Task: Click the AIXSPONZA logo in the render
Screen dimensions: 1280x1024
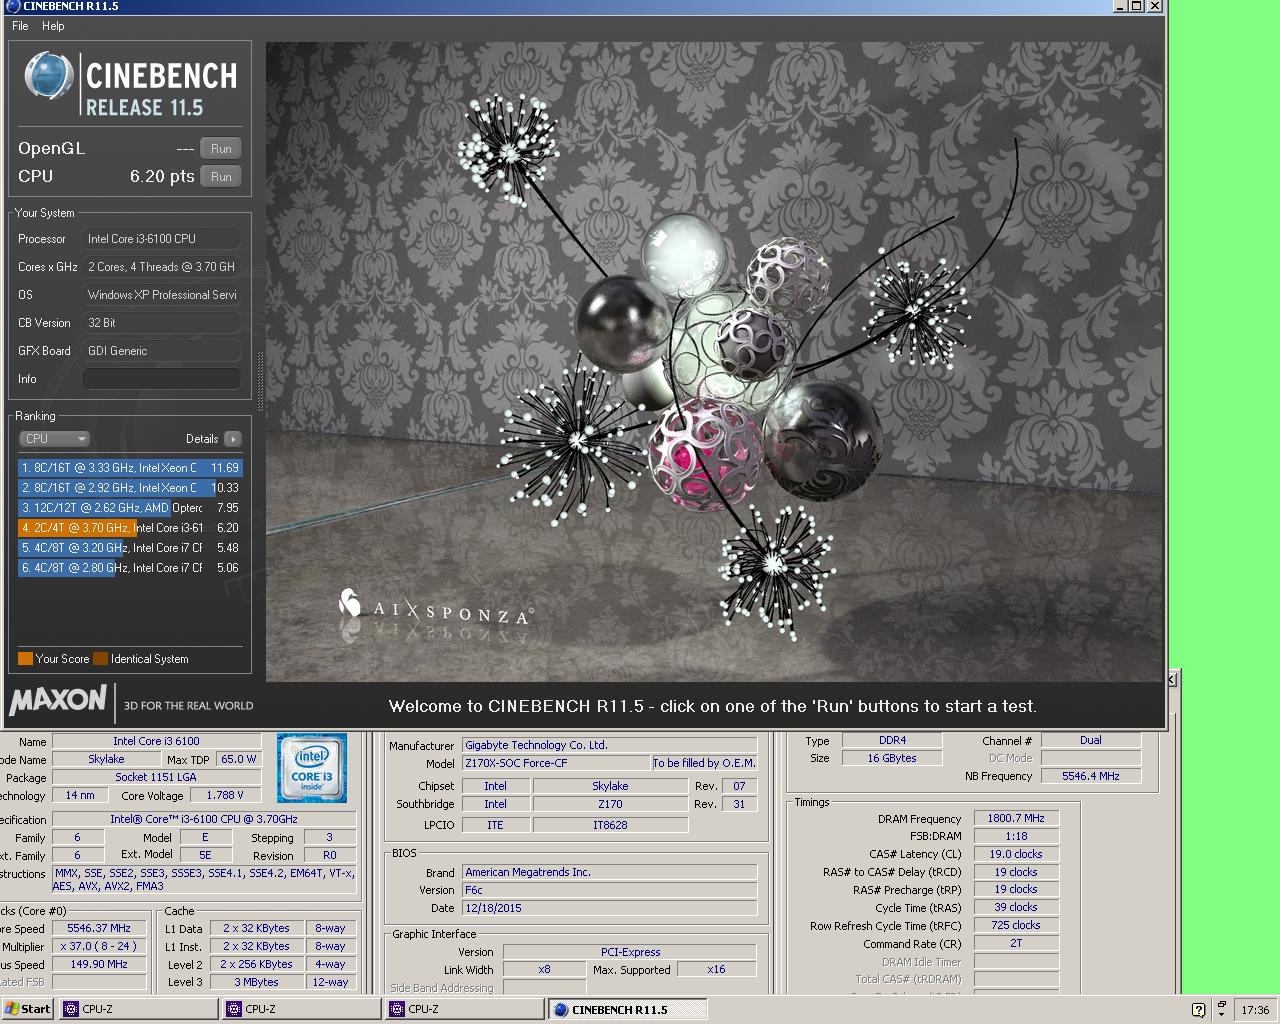Action: pyautogui.click(x=436, y=608)
